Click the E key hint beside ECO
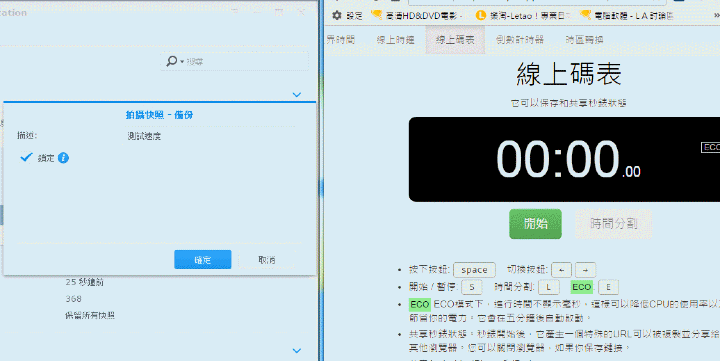 pos(608,287)
